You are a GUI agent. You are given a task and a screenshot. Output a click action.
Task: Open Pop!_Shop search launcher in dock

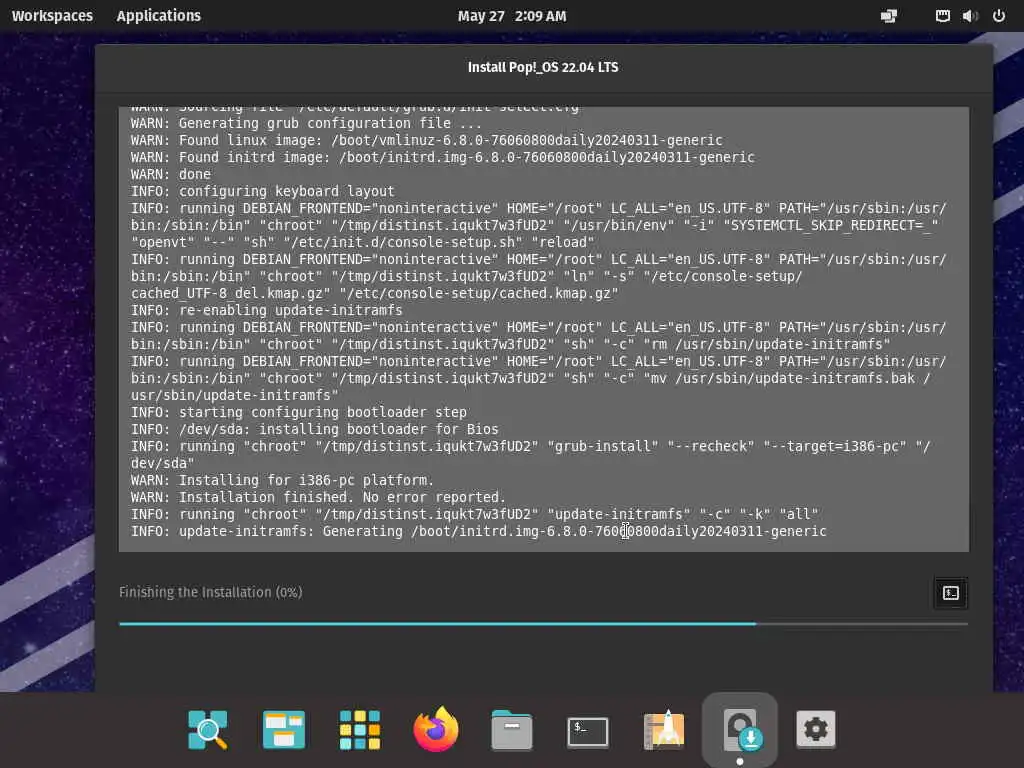pos(208,729)
